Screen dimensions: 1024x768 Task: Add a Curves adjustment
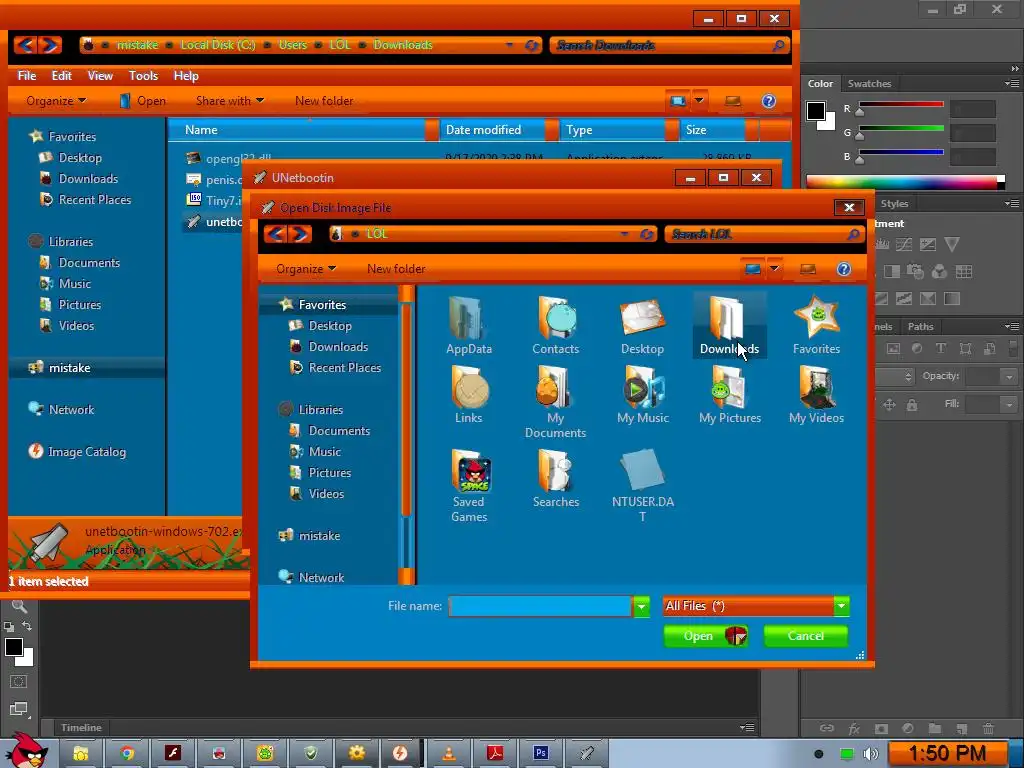click(904, 244)
